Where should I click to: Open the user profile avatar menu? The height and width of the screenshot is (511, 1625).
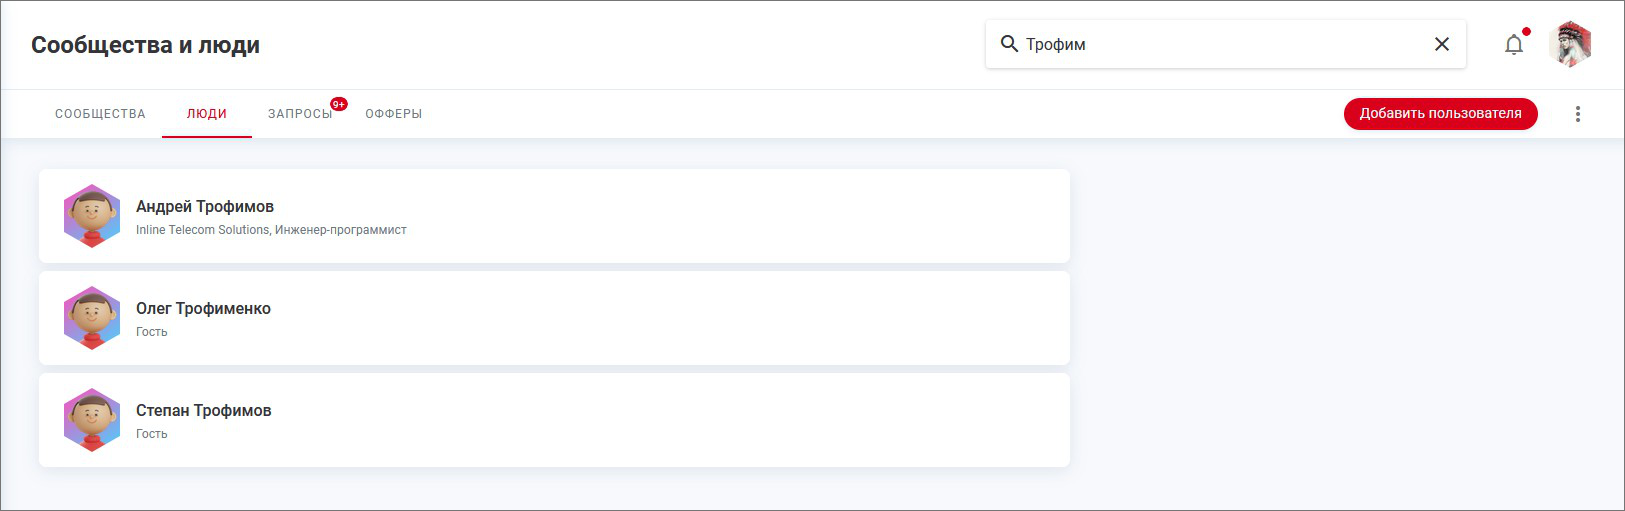(x=1570, y=45)
